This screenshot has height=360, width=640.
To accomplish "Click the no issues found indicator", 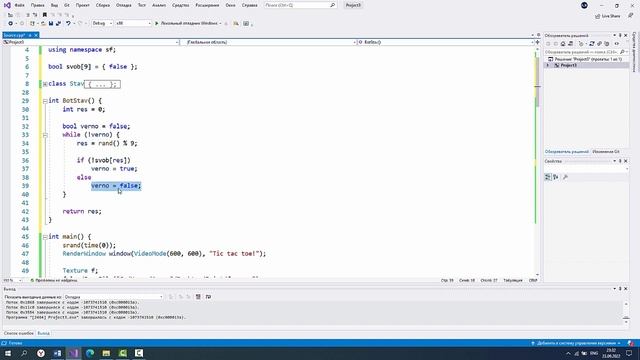I will pos(54,280).
